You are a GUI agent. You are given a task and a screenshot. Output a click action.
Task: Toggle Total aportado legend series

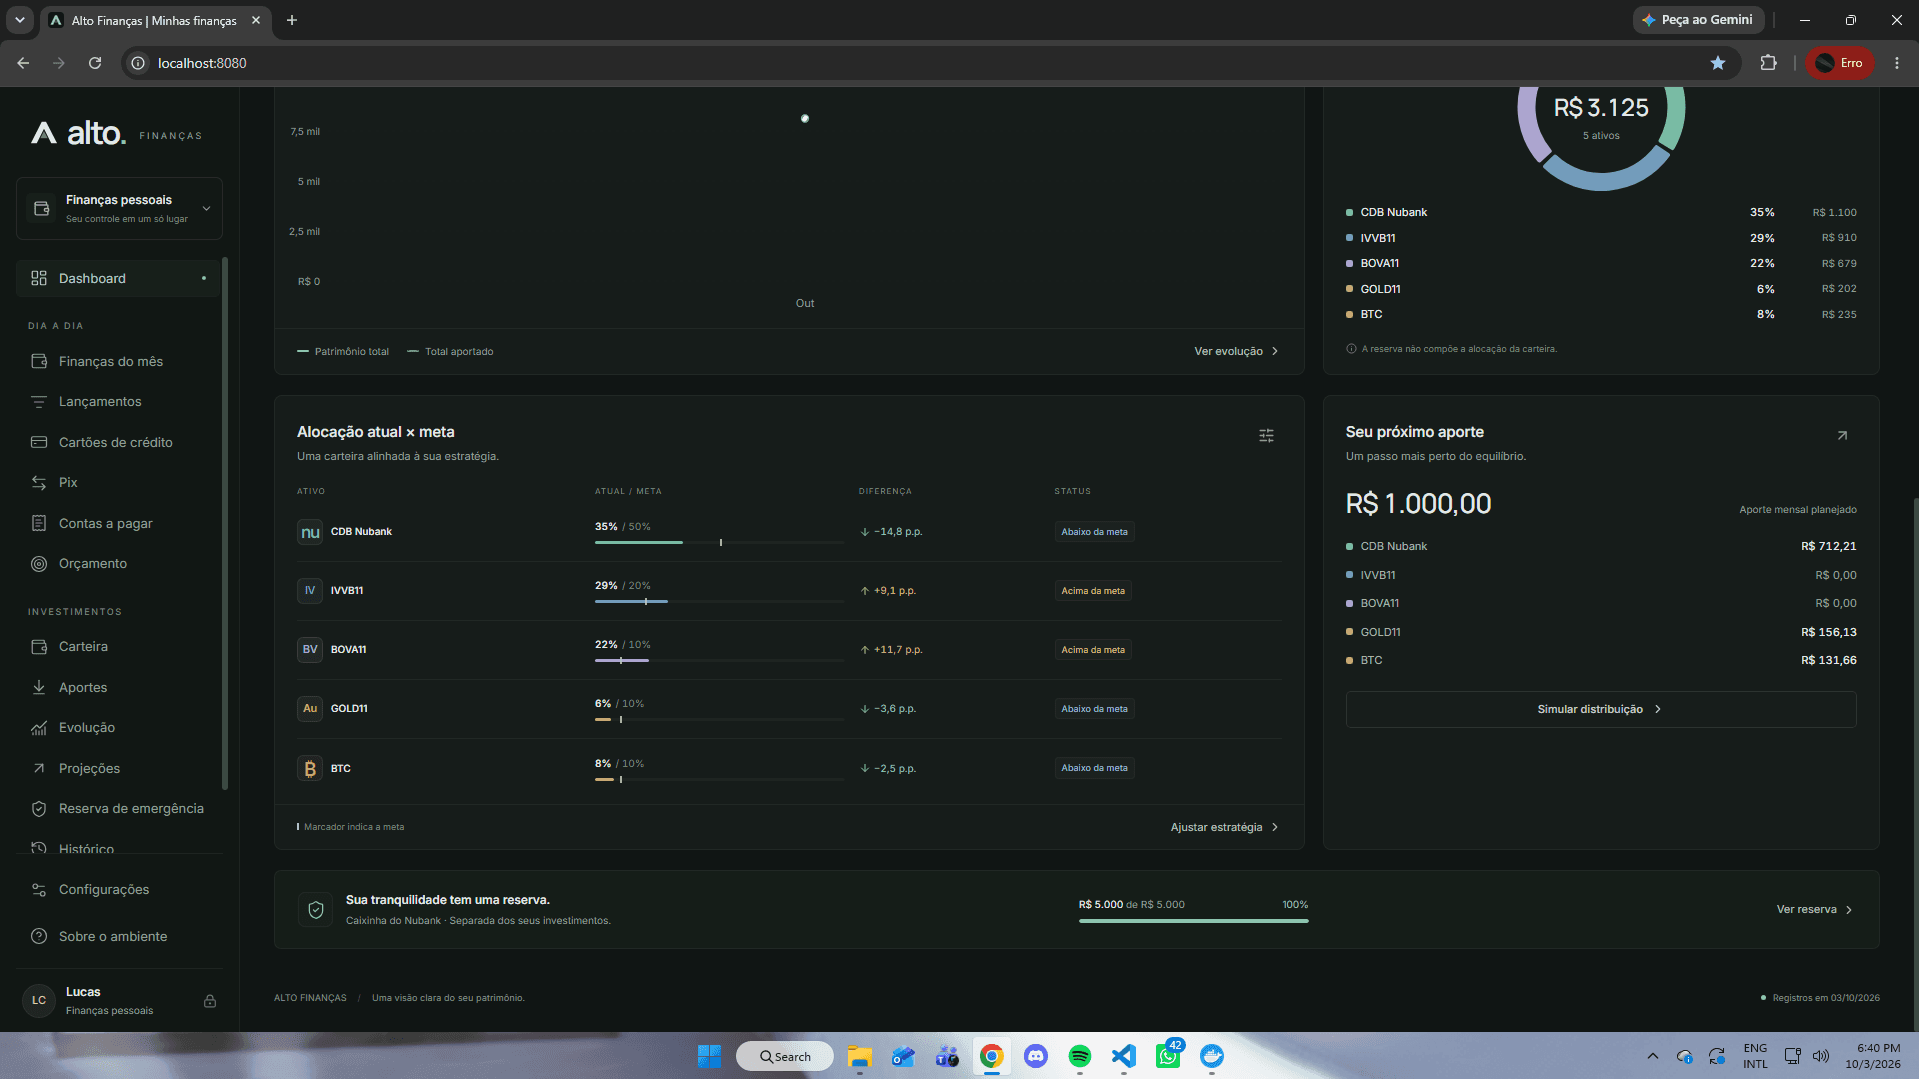[x=450, y=351]
